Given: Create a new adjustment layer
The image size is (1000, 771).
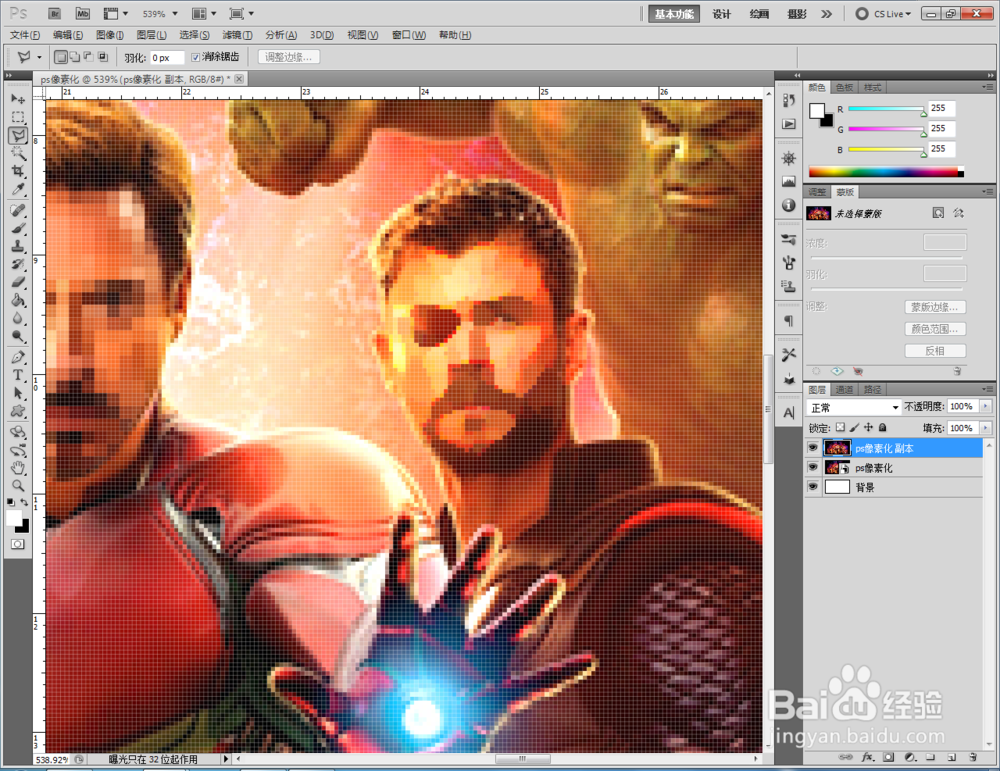Looking at the screenshot, I should point(910,757).
